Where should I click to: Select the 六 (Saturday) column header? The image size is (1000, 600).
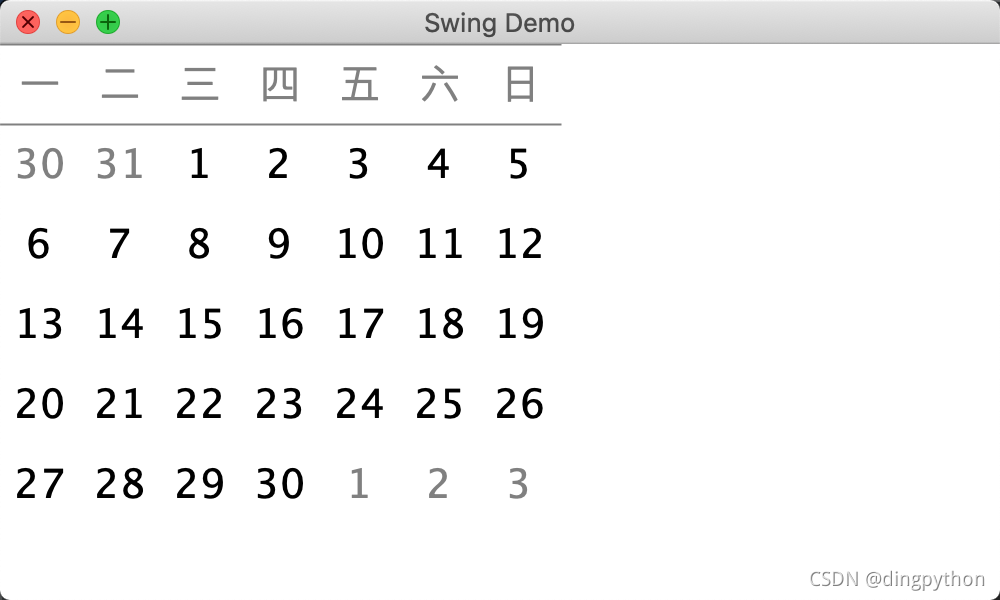pyautogui.click(x=440, y=84)
